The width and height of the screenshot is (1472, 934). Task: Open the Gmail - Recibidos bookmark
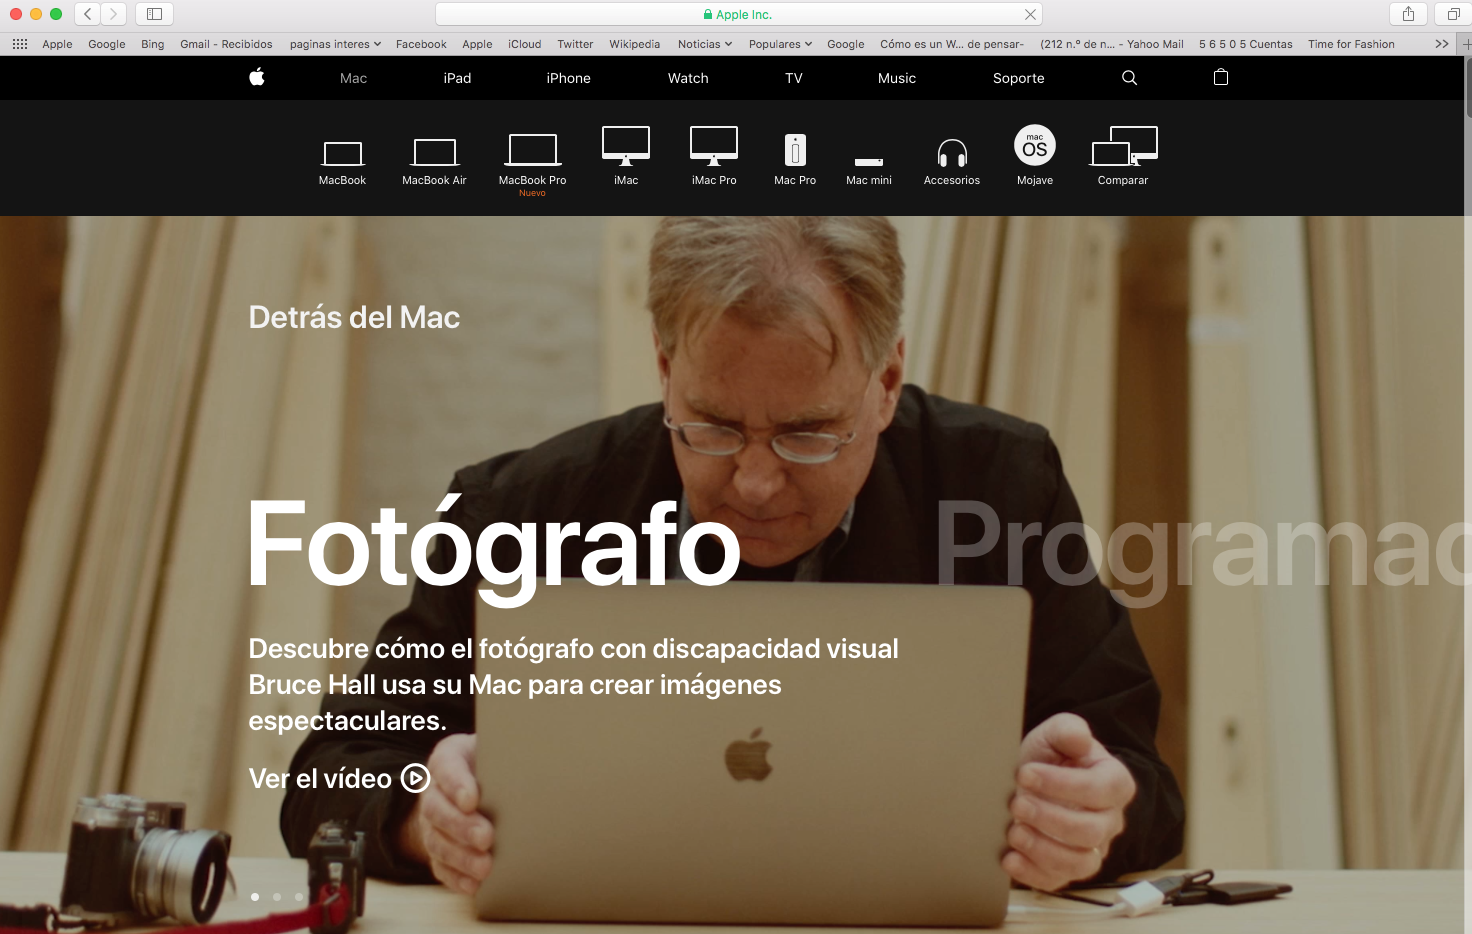tap(226, 44)
